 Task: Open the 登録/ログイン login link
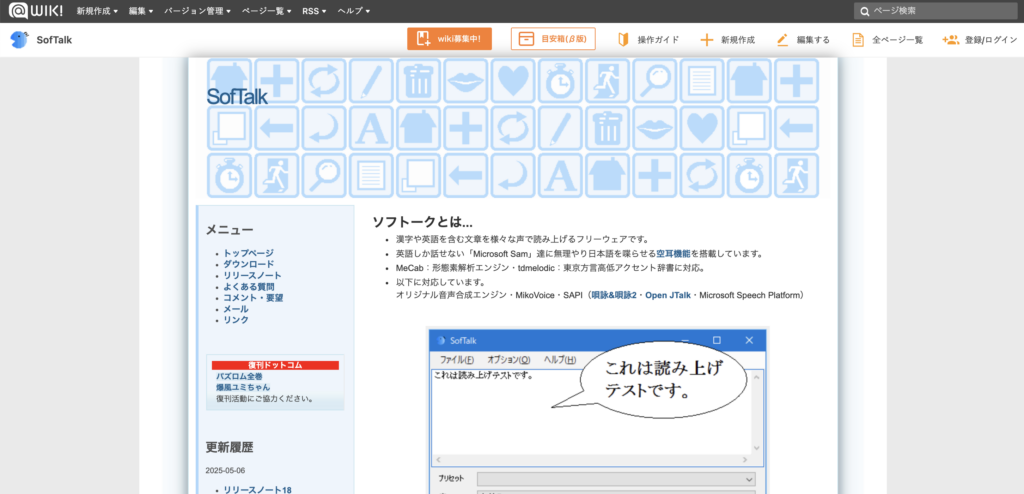click(x=980, y=40)
